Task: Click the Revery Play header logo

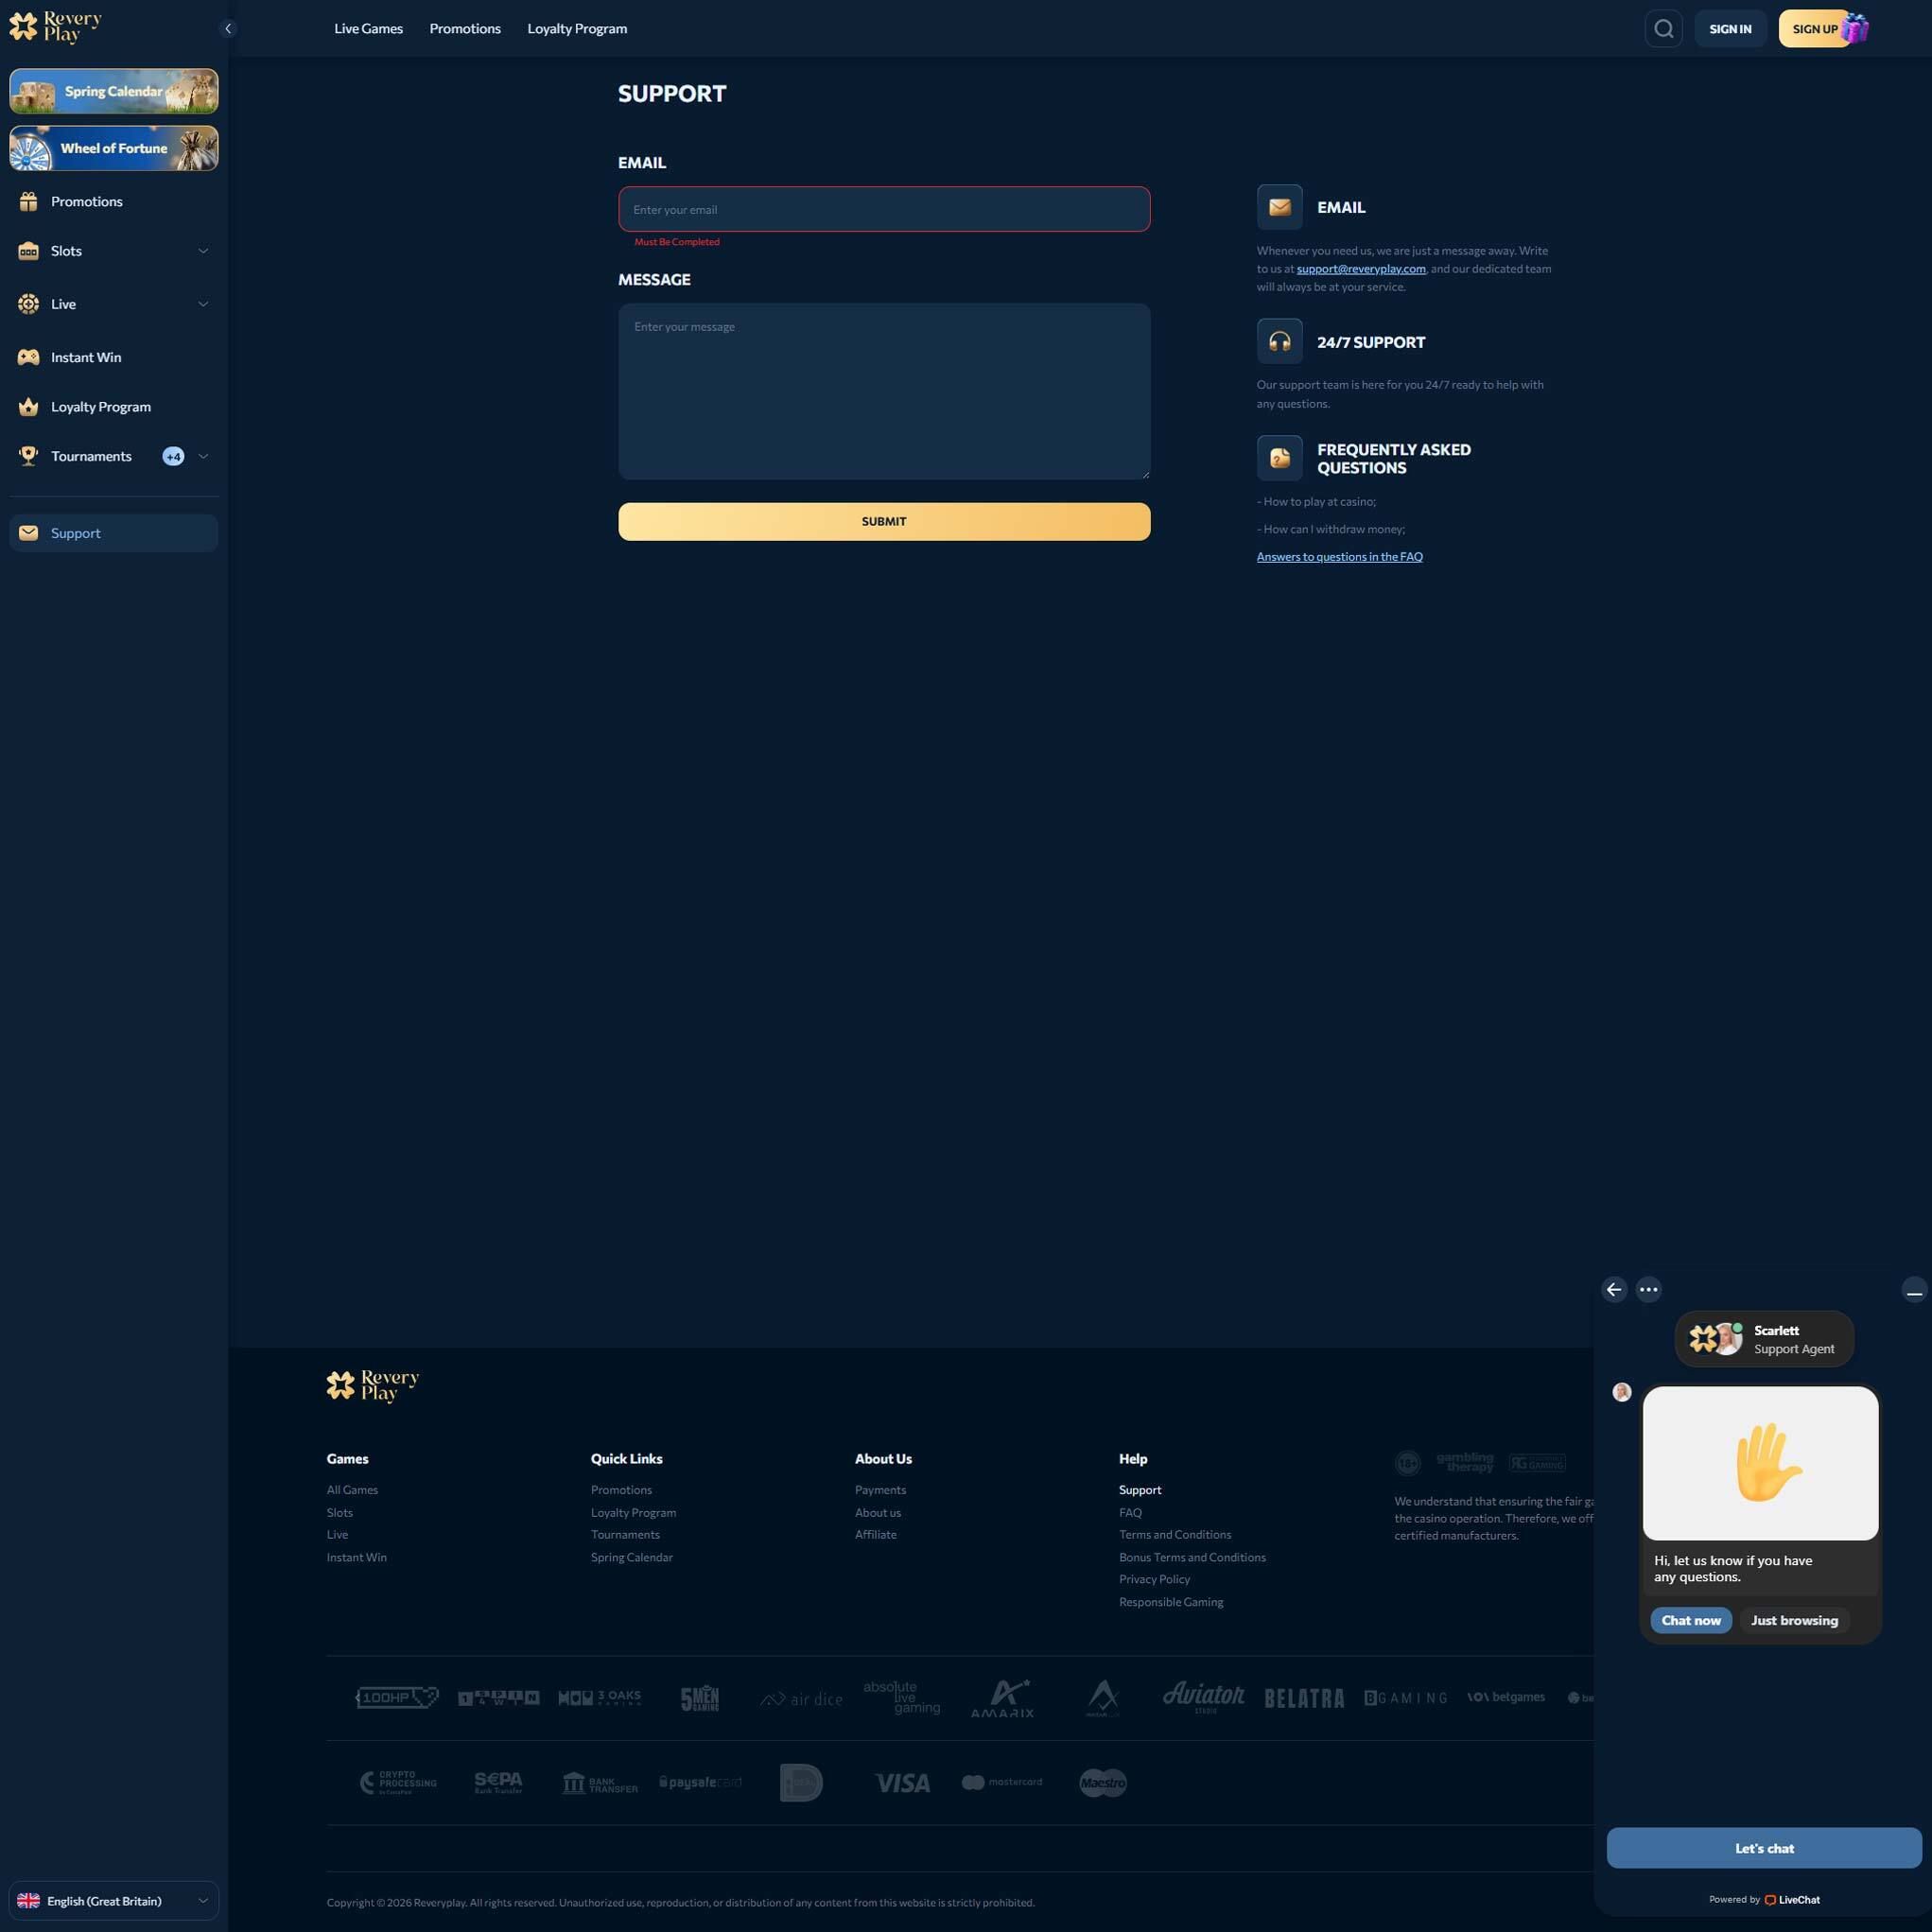Action: pyautogui.click(x=56, y=27)
